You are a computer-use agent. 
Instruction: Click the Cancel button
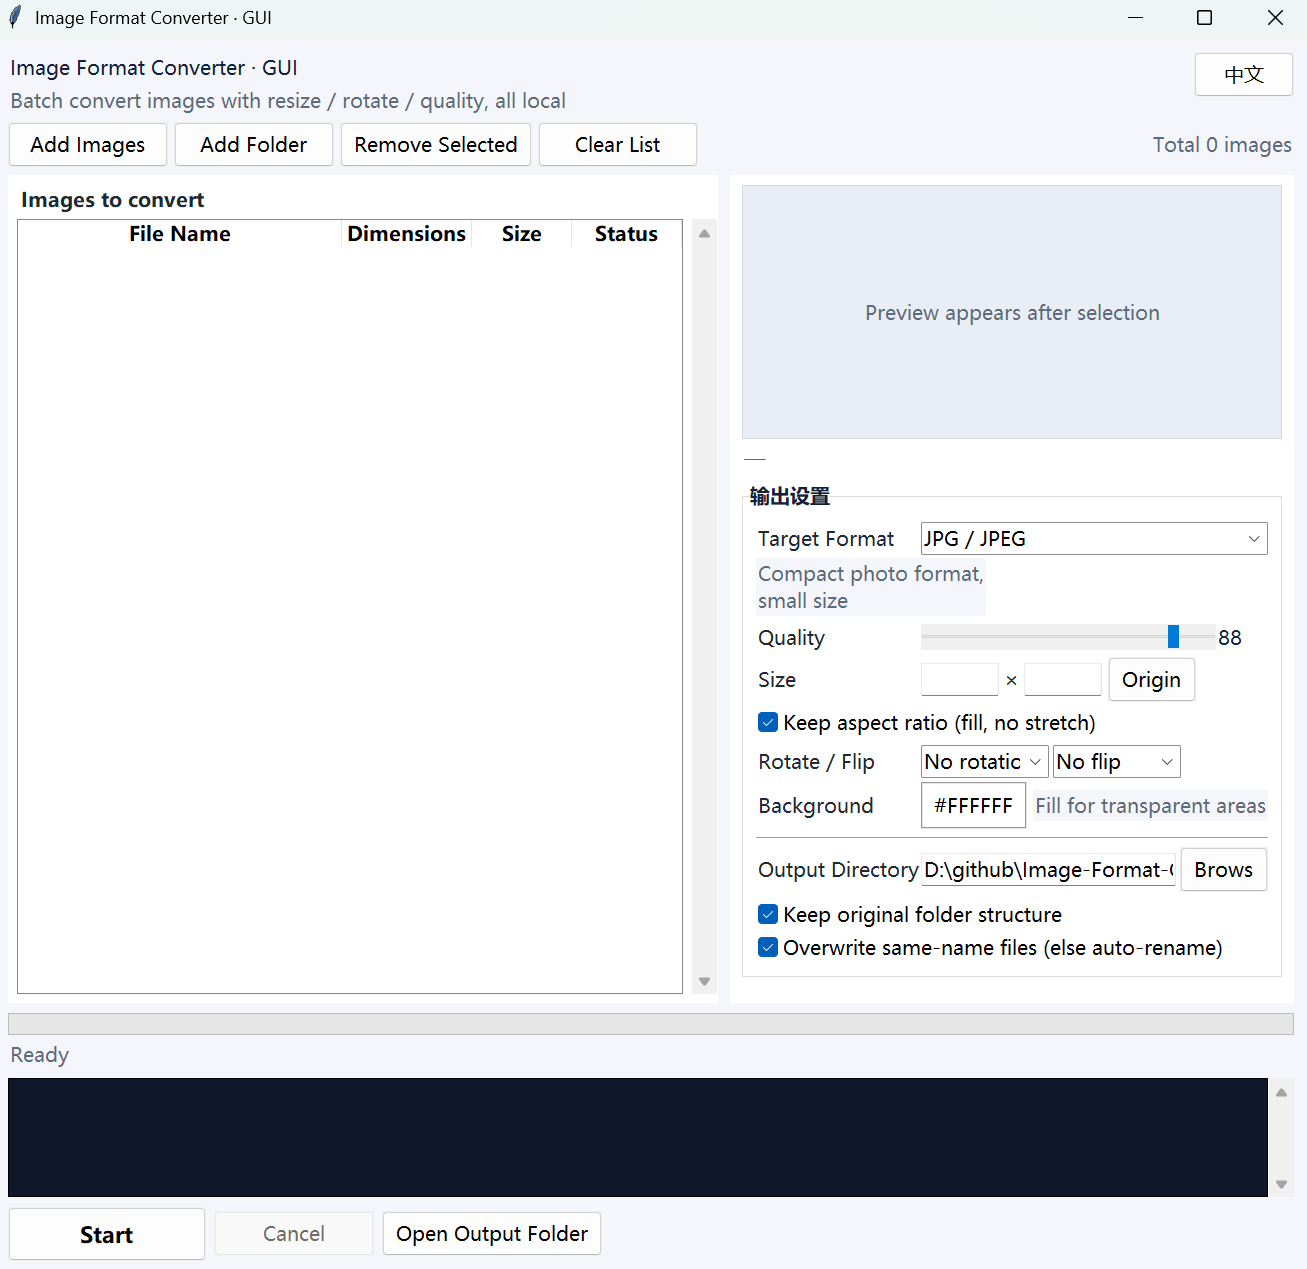(294, 1234)
